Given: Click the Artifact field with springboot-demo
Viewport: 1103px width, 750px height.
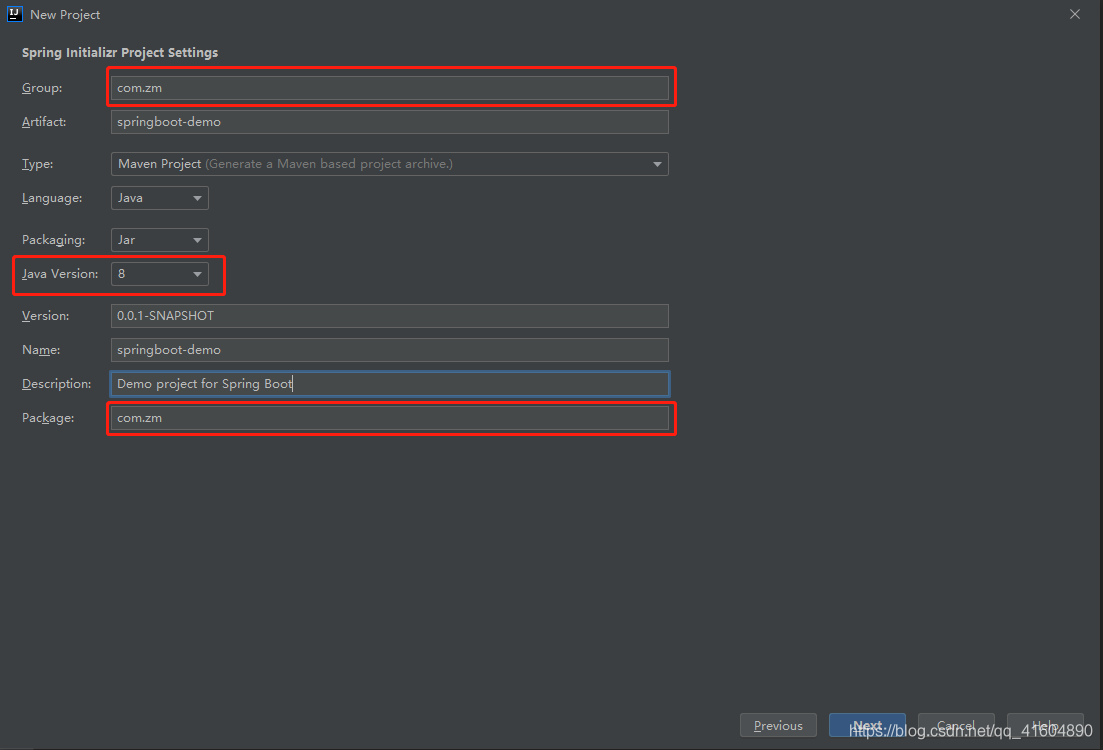Looking at the screenshot, I should pyautogui.click(x=389, y=122).
